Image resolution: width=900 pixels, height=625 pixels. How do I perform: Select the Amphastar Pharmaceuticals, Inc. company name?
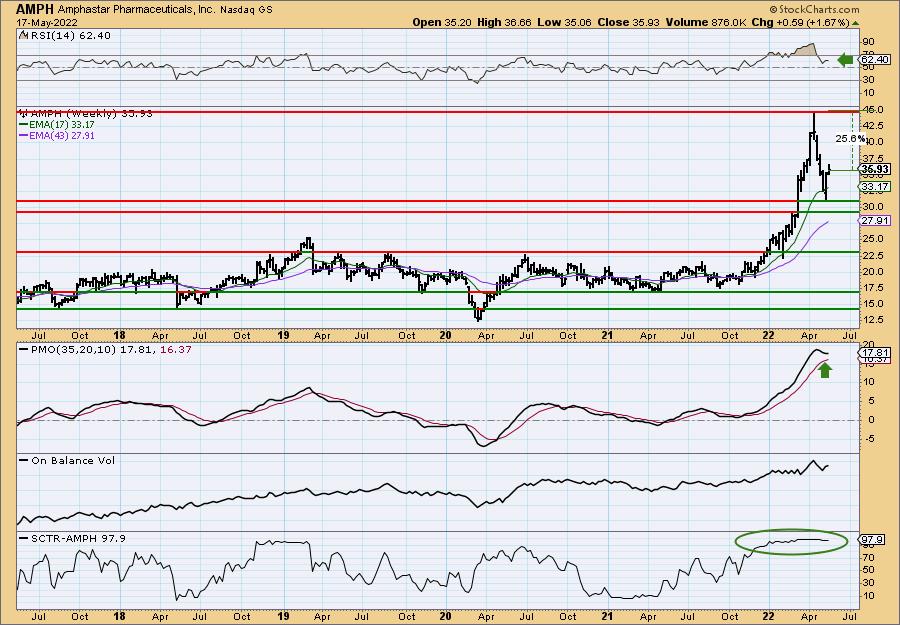coord(137,10)
